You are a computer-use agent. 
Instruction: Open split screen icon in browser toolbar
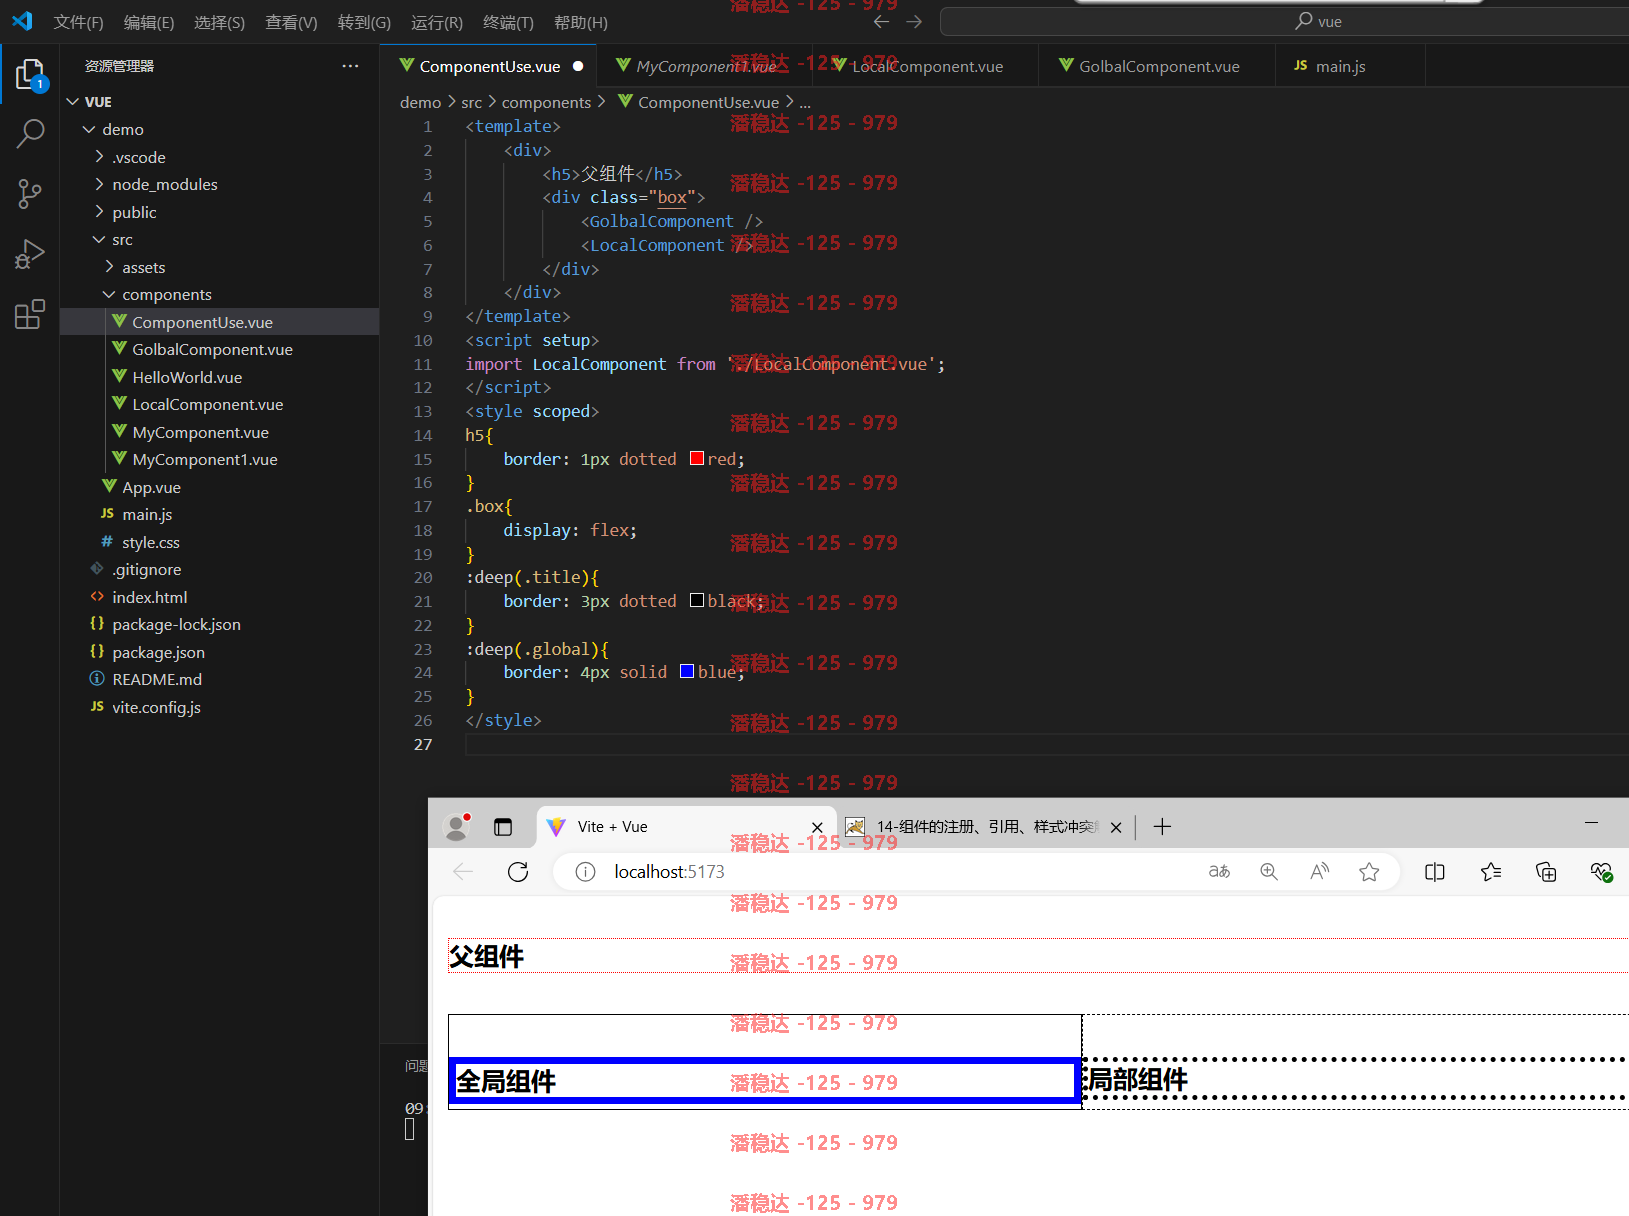pos(1435,872)
